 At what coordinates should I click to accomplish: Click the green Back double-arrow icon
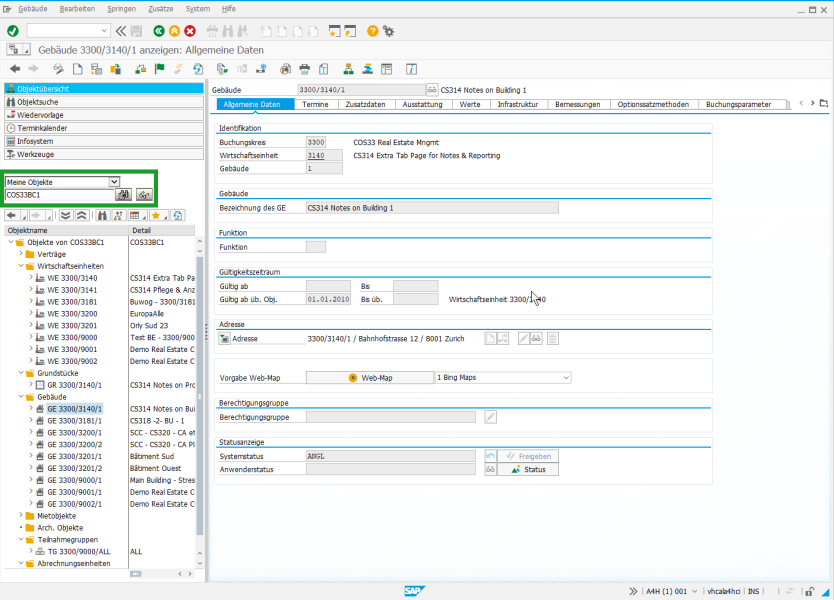[159, 31]
